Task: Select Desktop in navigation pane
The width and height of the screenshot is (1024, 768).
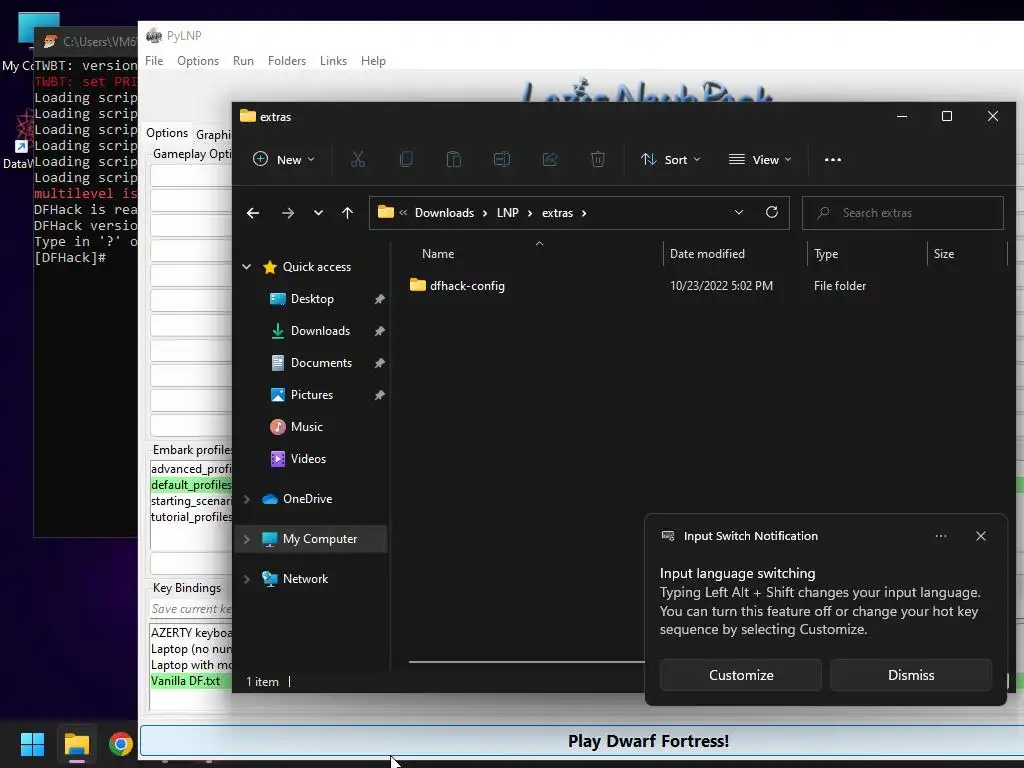Action: click(312, 299)
